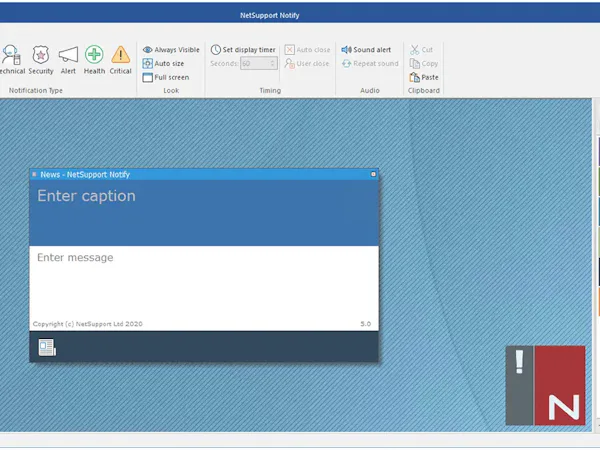Click the 5.0 version text

[365, 324]
